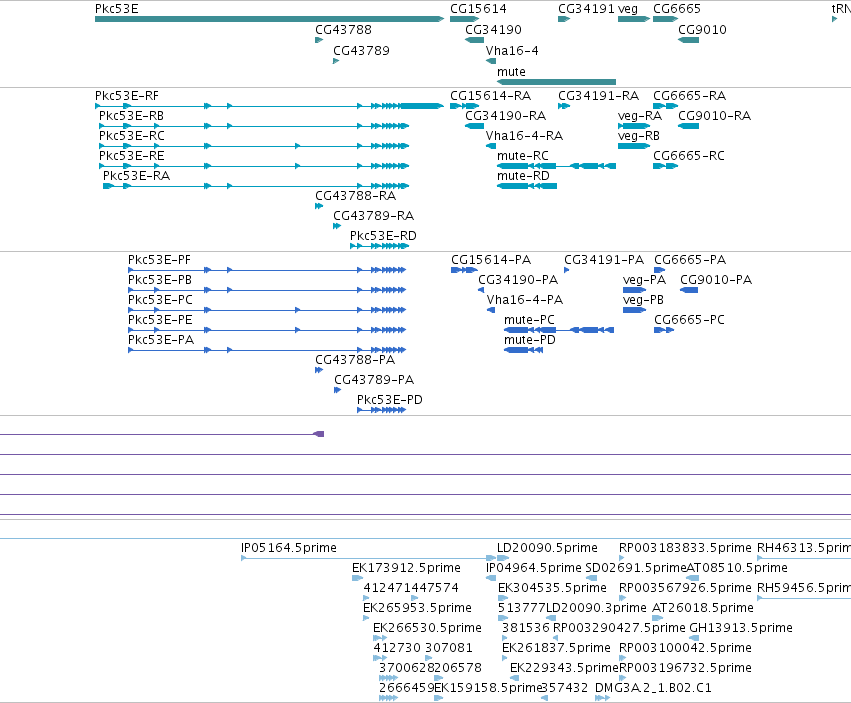Screen dimensions: 851x703
Task: Select the EK265953.5prime EST label
Action: tap(417, 607)
